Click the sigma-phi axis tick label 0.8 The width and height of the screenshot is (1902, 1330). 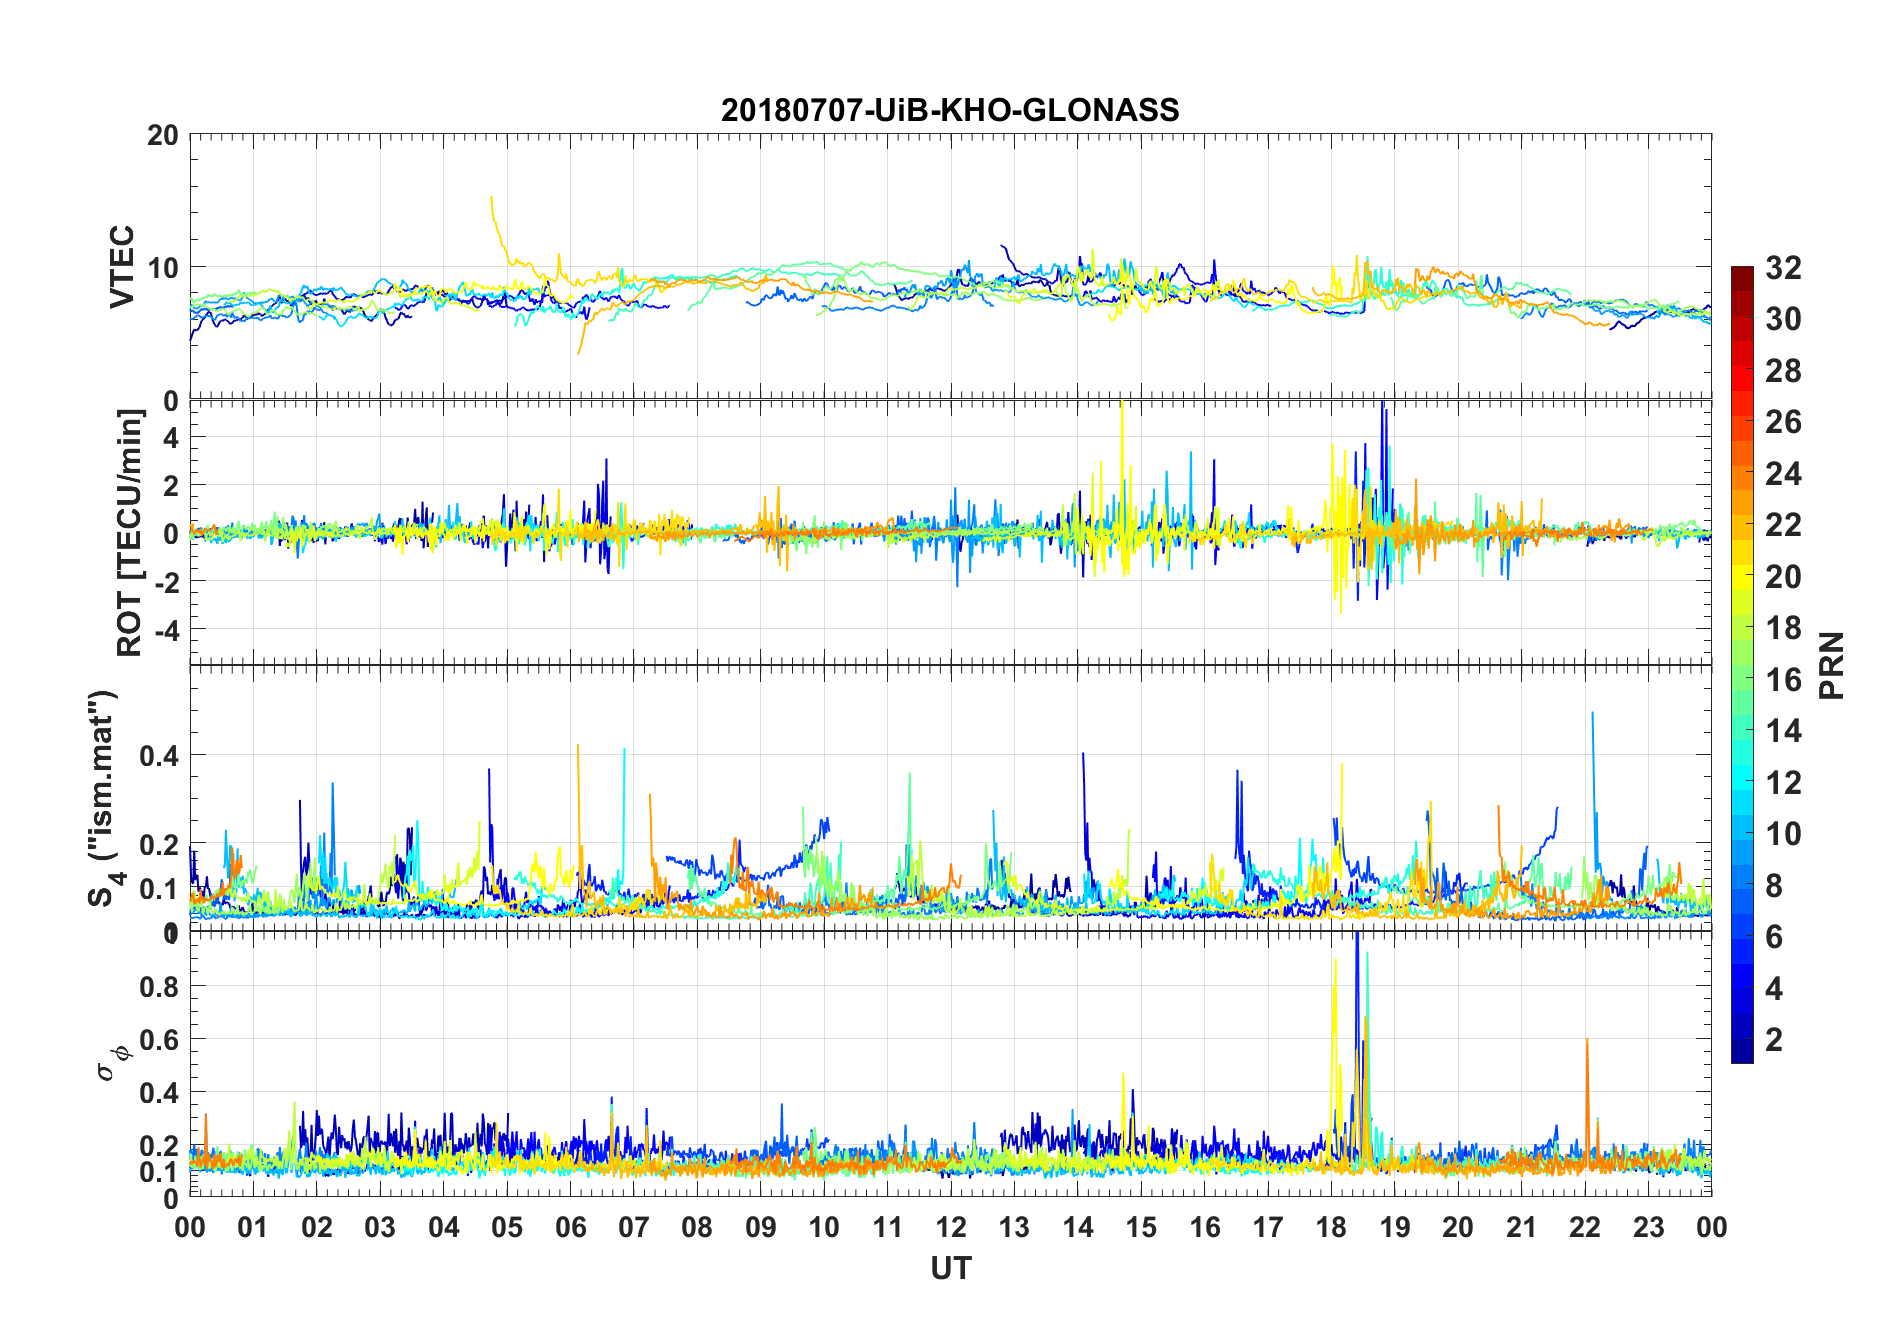(160, 986)
